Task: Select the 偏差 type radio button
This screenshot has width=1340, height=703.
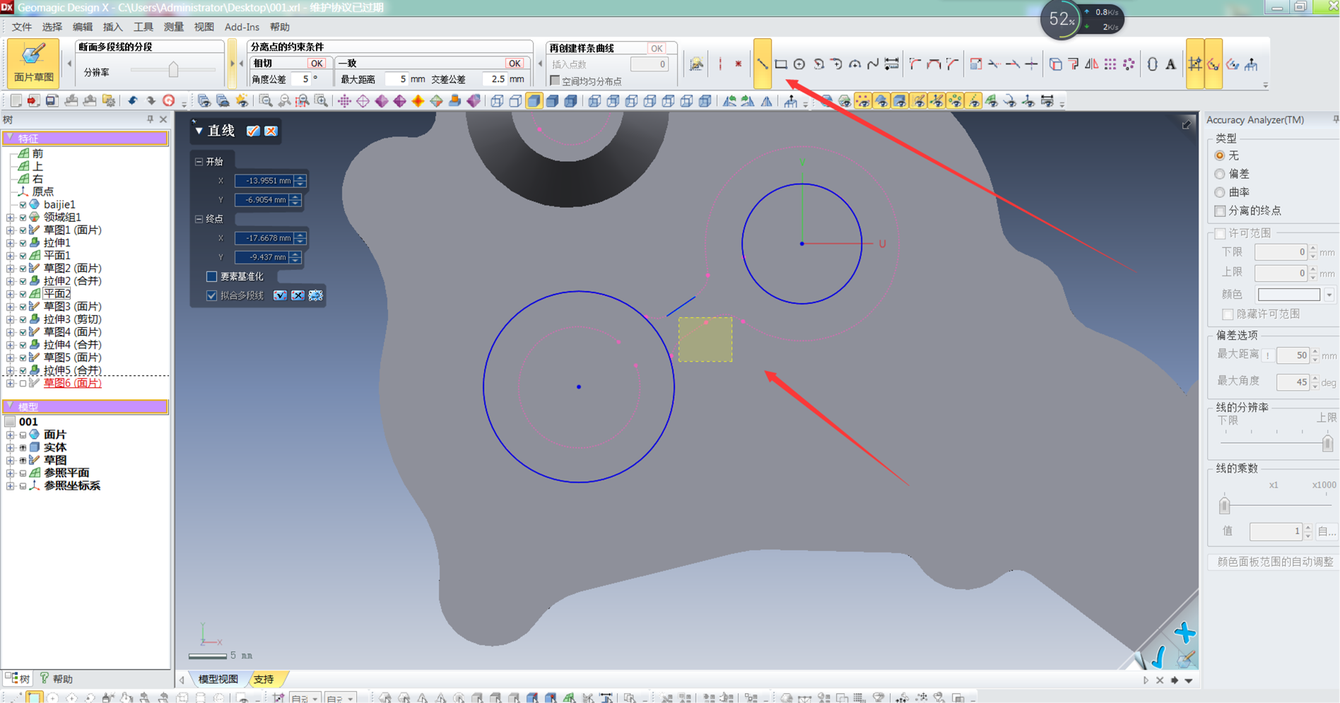Action: (1219, 174)
